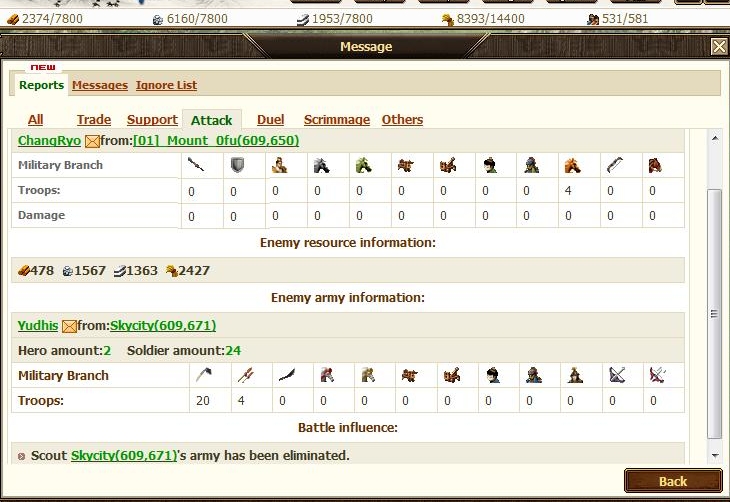The width and height of the screenshot is (730, 502).
Task: Click the blue helmet soldier icon in ChangRyo's row
Action: point(531,165)
